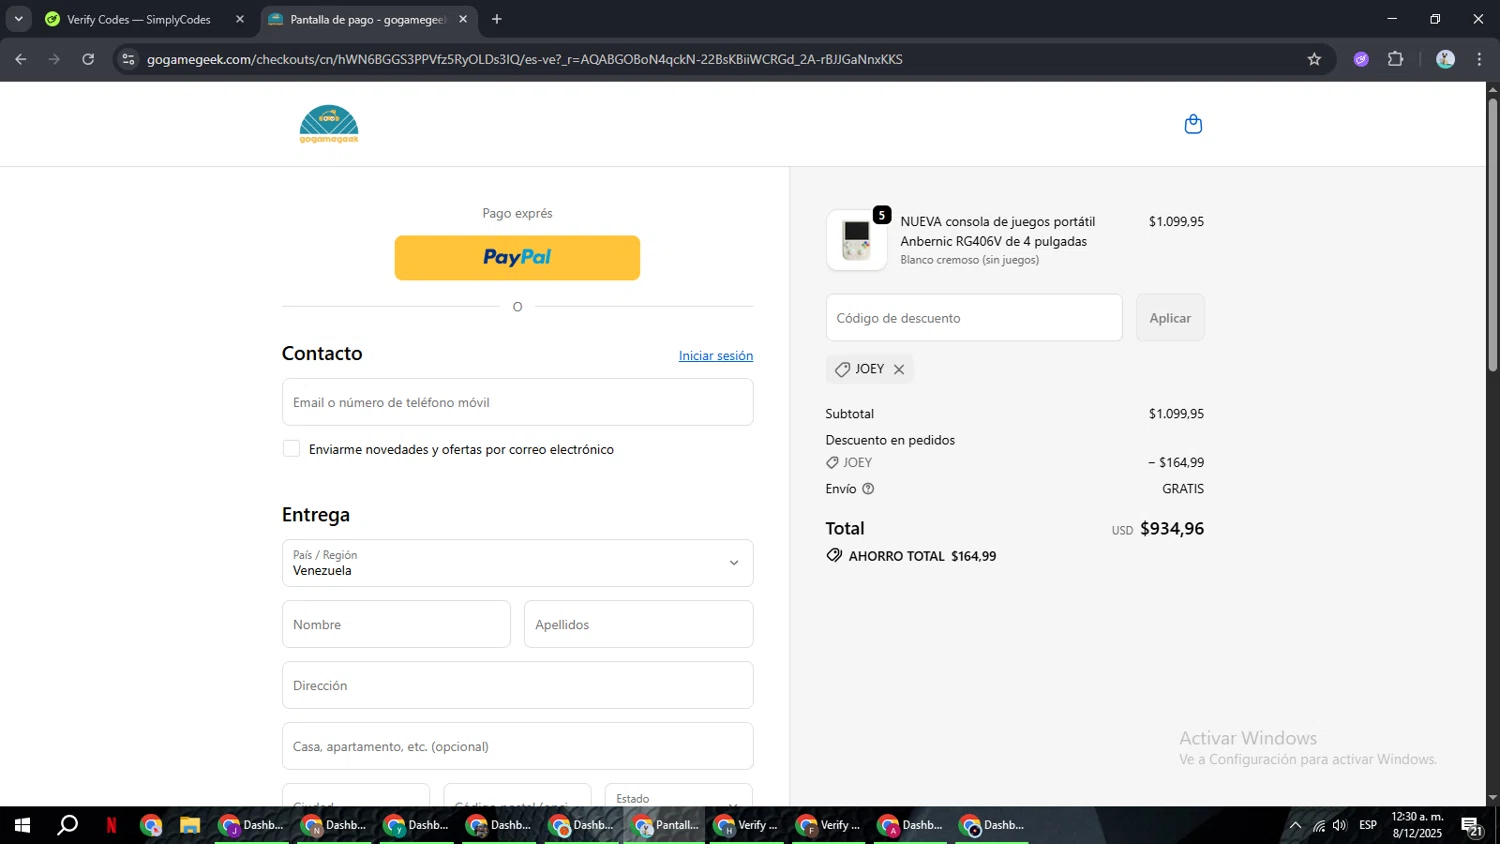The image size is (1500, 844).
Task: Click the Anbernic console product thumbnail
Action: [857, 240]
